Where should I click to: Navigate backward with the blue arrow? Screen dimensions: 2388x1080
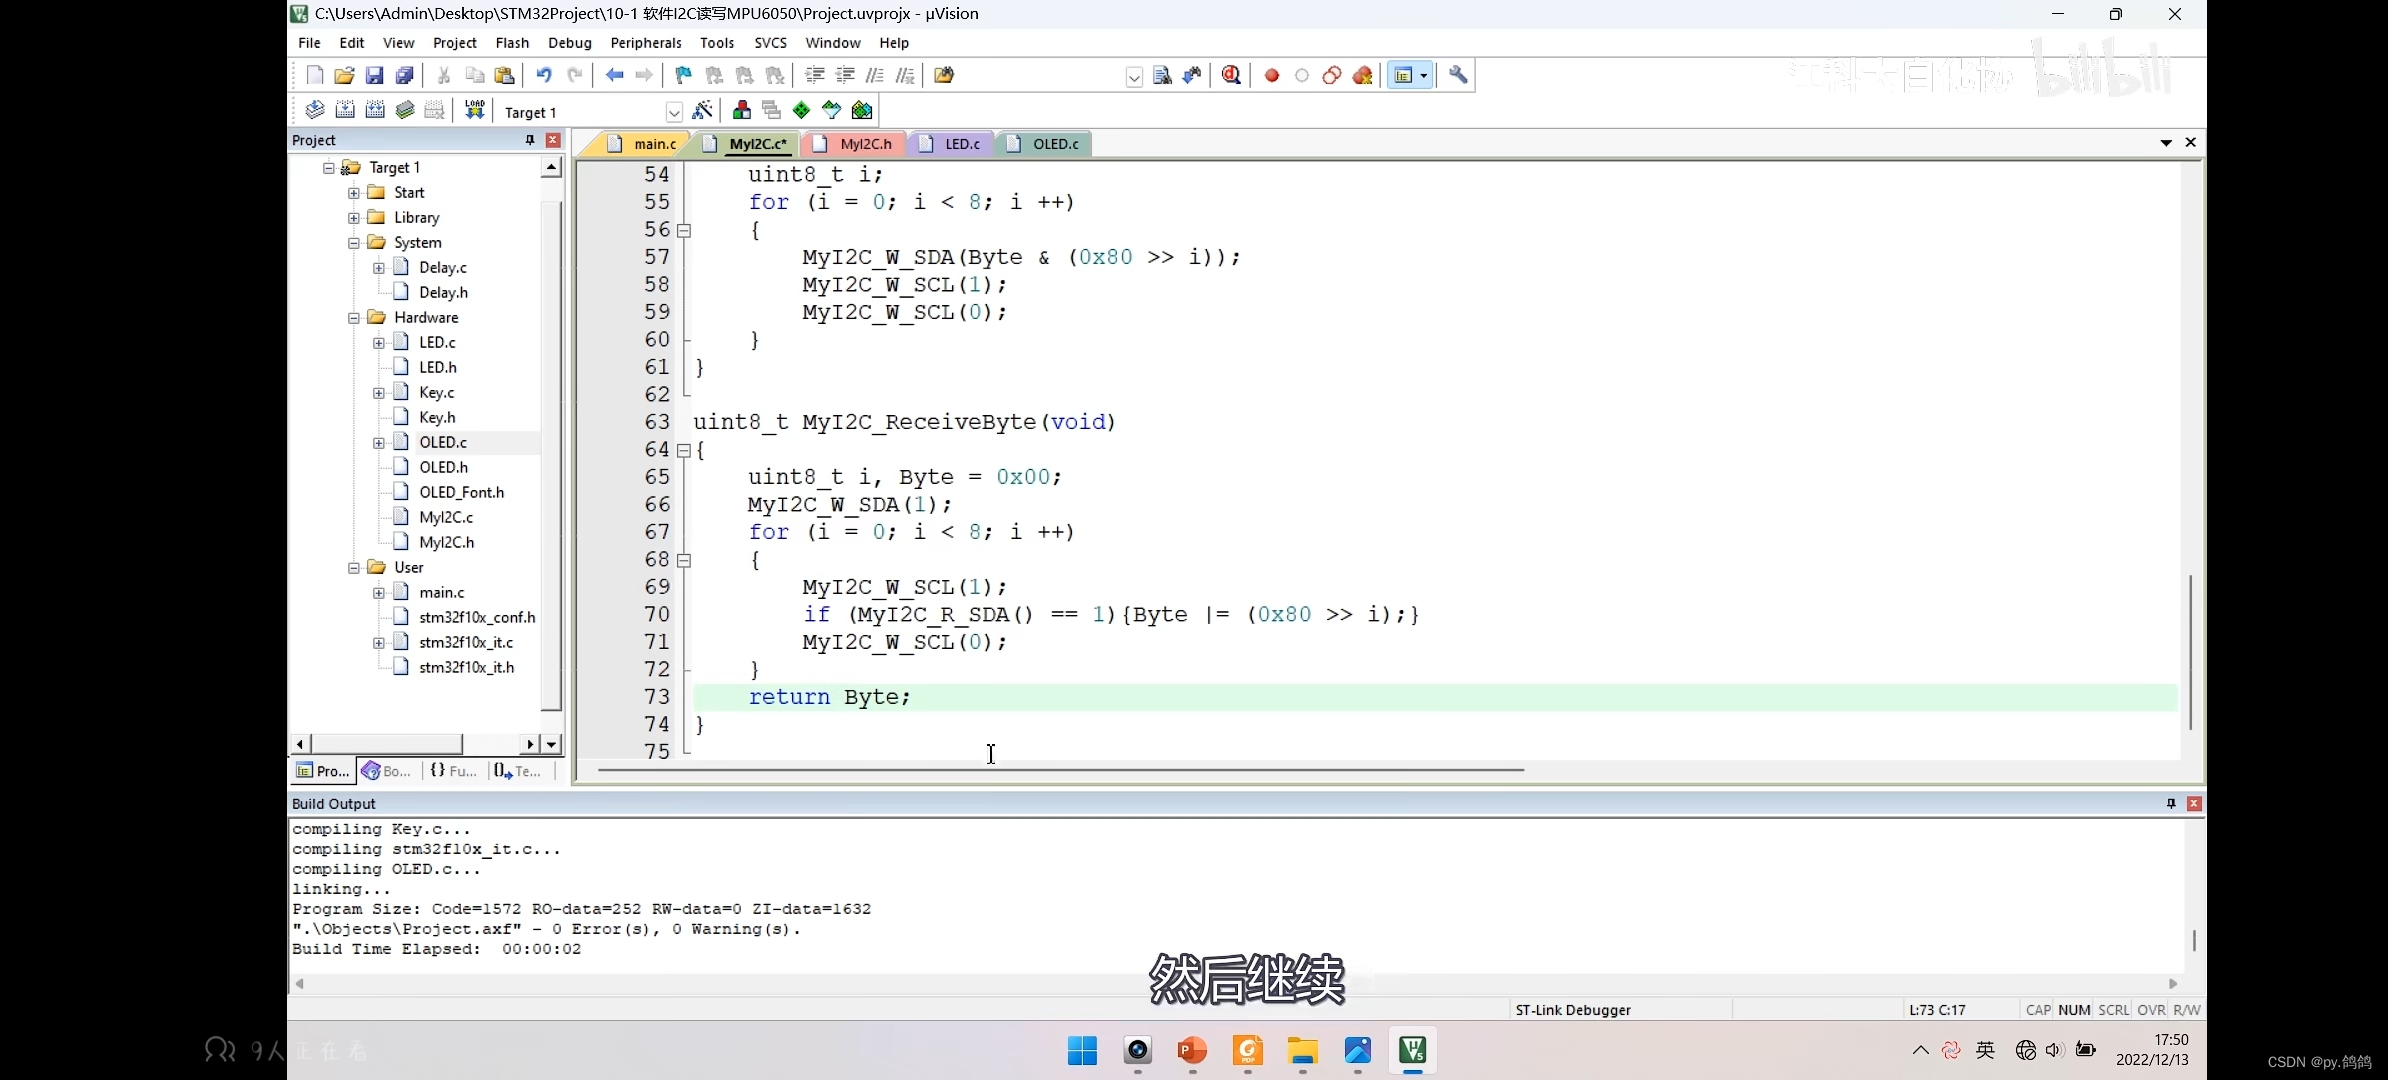tap(614, 75)
